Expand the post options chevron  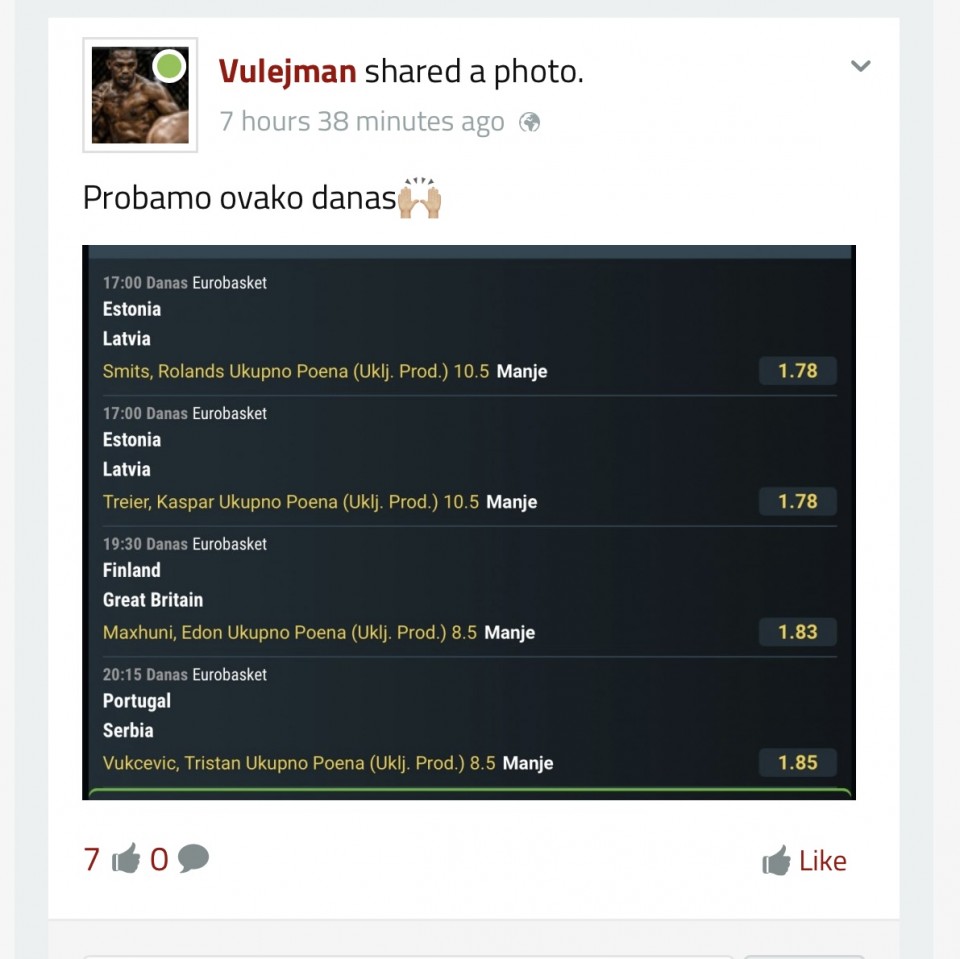point(860,66)
